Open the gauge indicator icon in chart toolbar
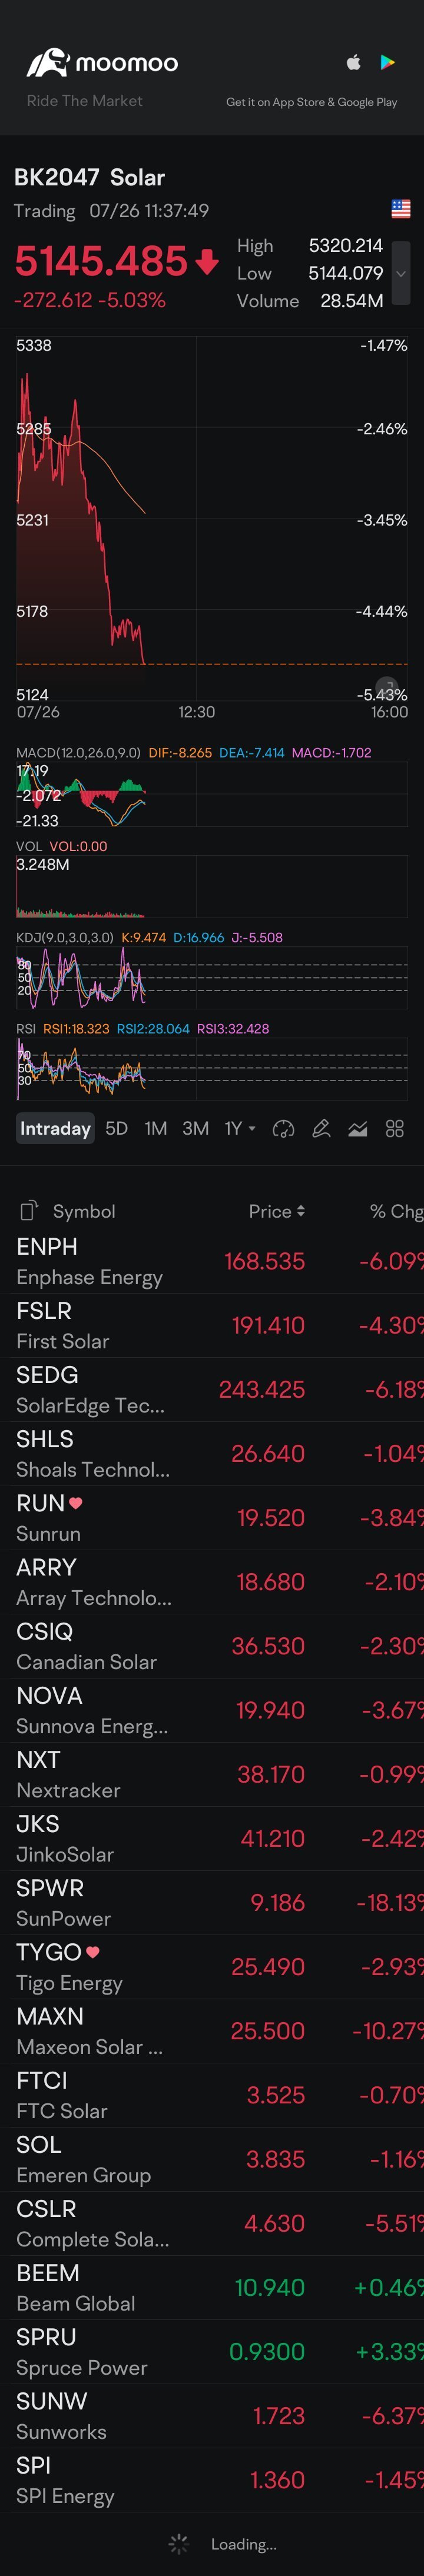Image resolution: width=424 pixels, height=2576 pixels. coord(283,1129)
